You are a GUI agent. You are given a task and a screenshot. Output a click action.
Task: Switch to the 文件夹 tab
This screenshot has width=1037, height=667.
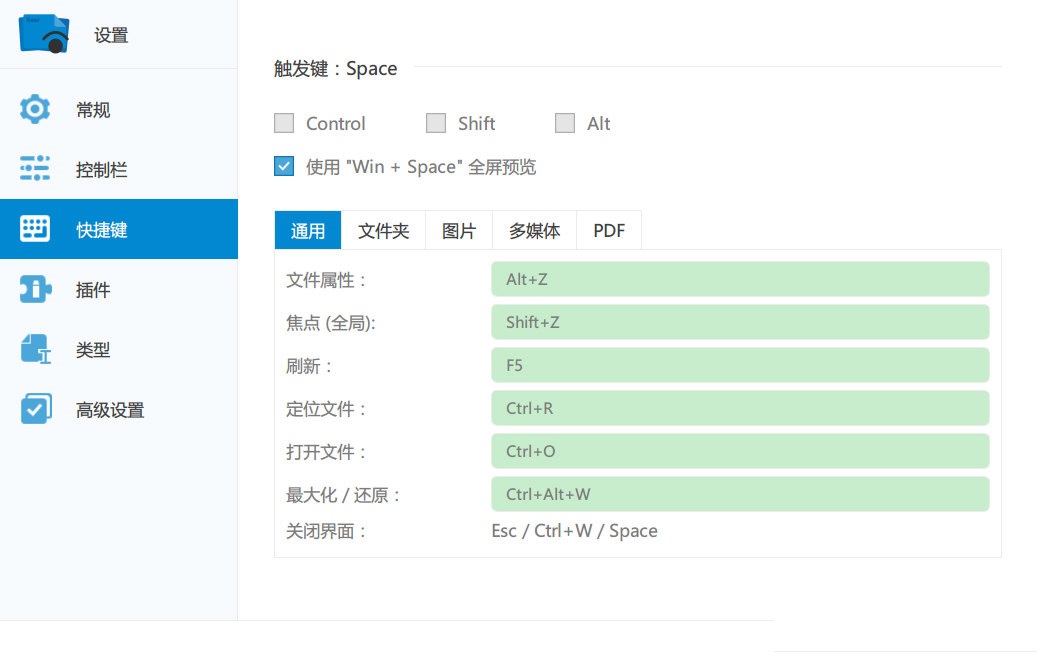pos(384,231)
